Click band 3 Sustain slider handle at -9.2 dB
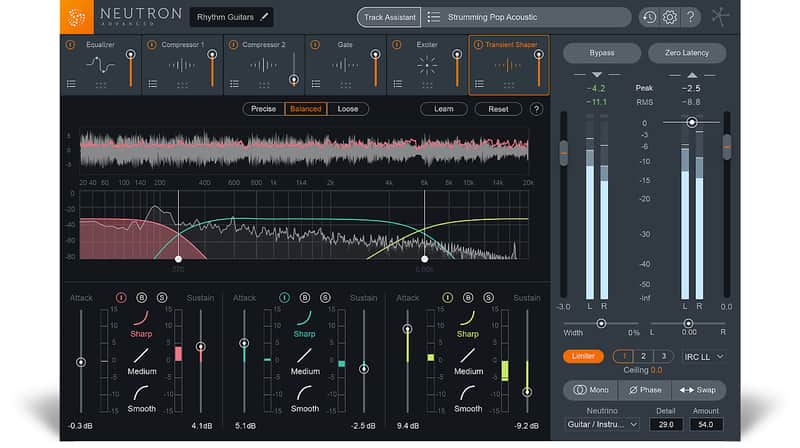The width and height of the screenshot is (800, 448). point(527,392)
